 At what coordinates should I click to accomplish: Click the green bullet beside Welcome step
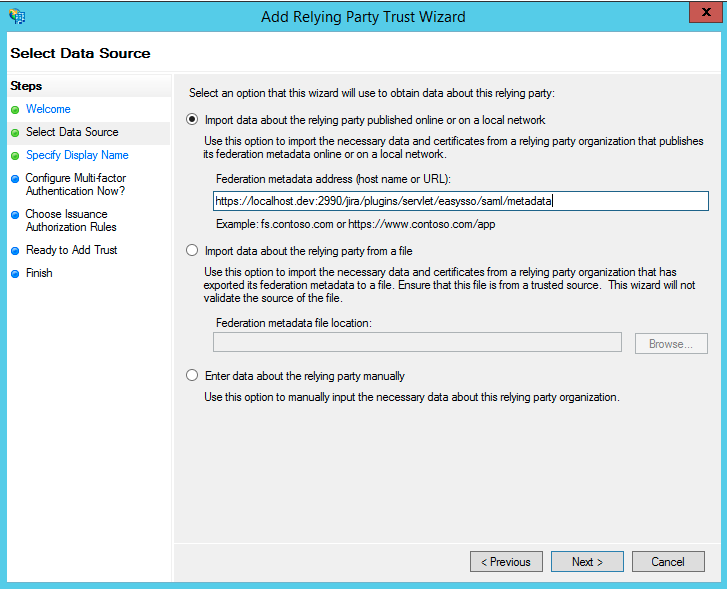coord(15,110)
